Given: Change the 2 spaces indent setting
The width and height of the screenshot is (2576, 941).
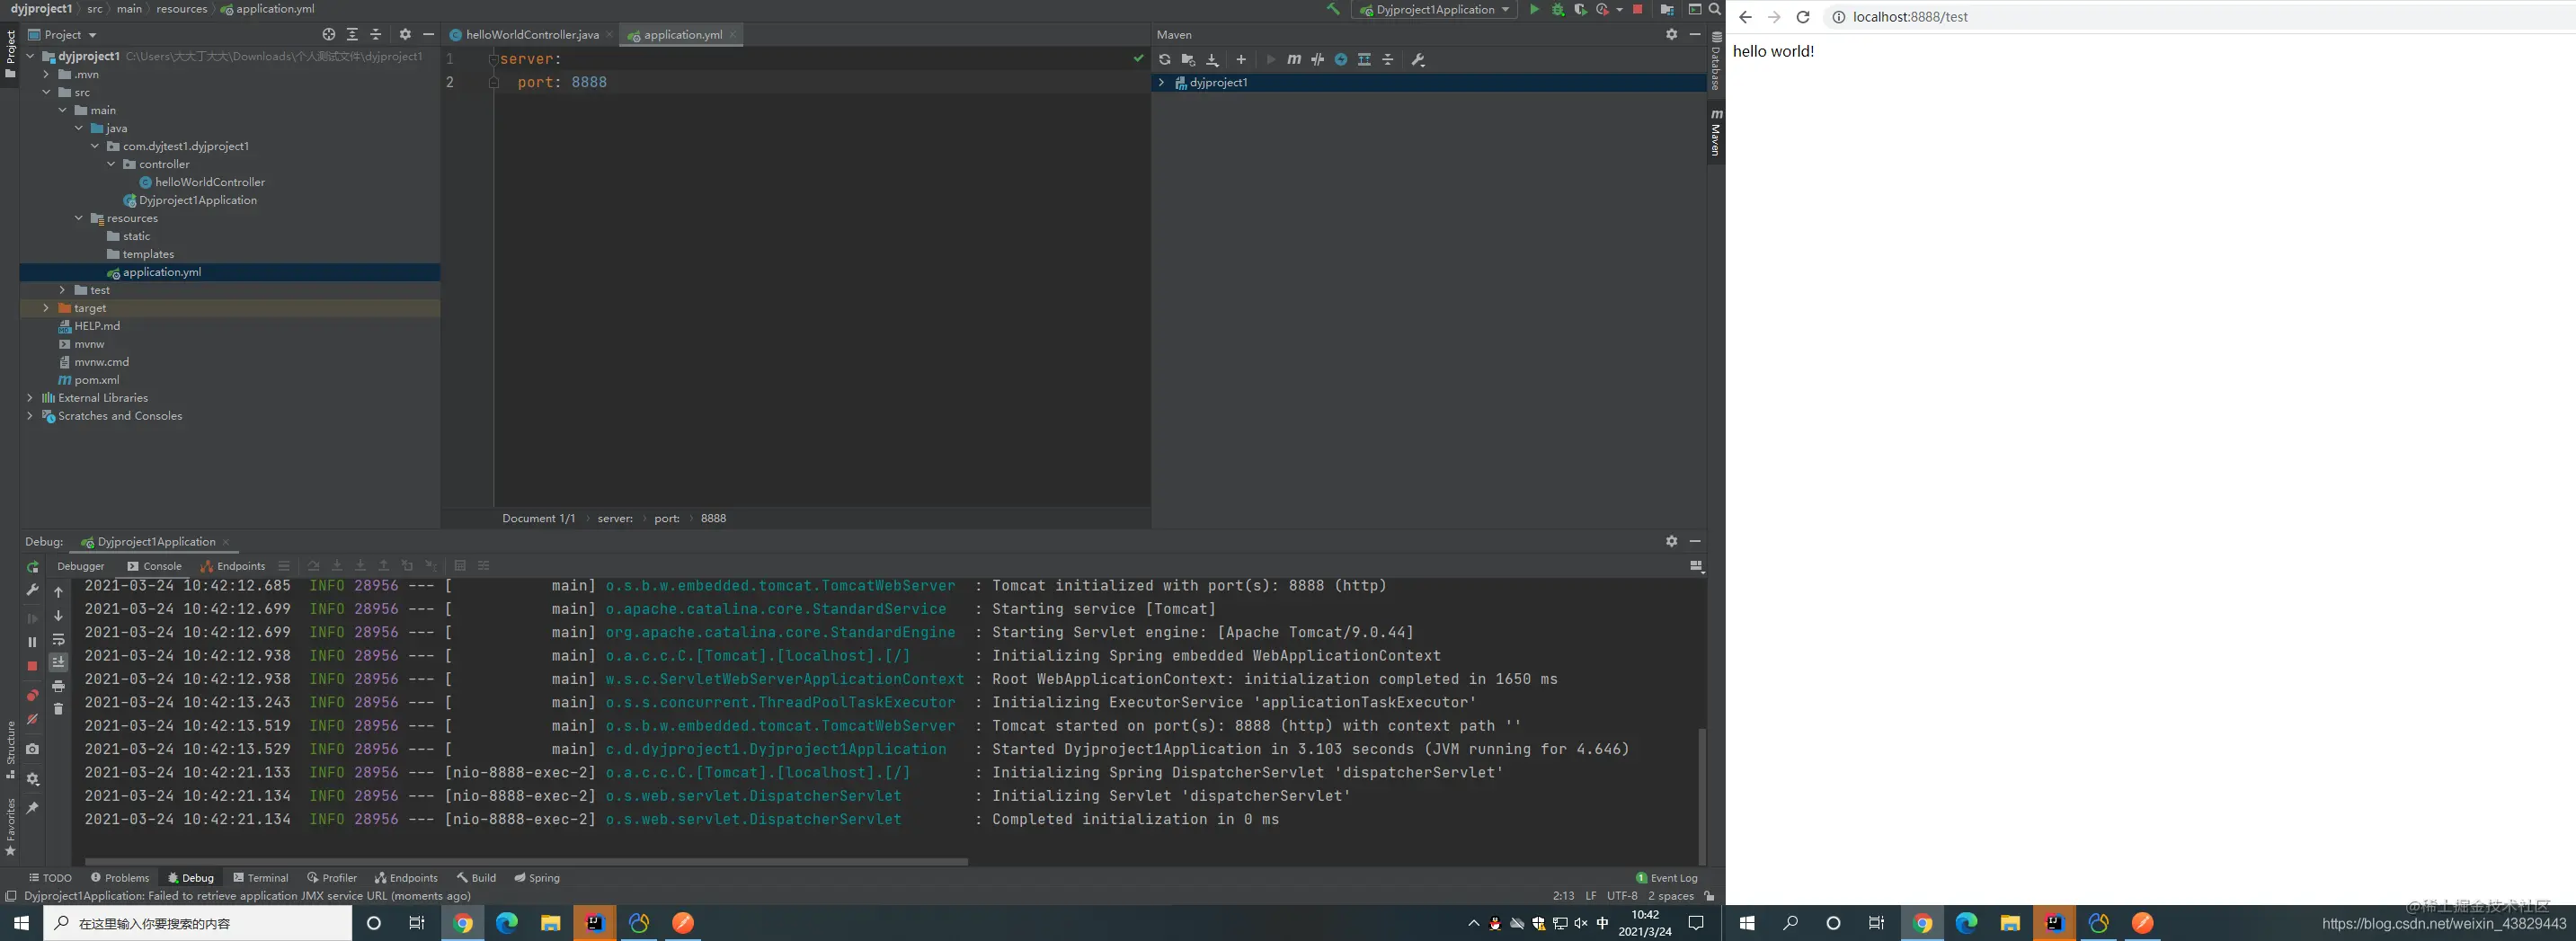Looking at the screenshot, I should pyautogui.click(x=1670, y=896).
